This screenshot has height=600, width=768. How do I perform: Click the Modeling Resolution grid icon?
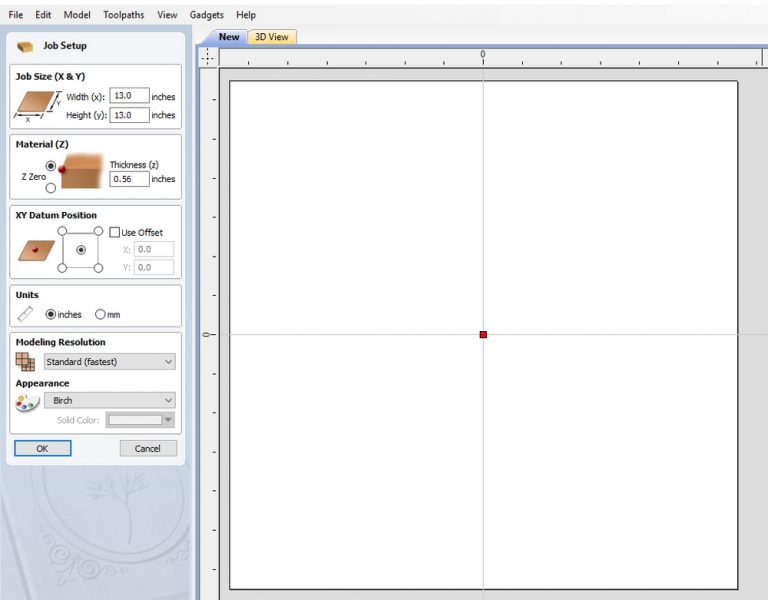[x=26, y=361]
